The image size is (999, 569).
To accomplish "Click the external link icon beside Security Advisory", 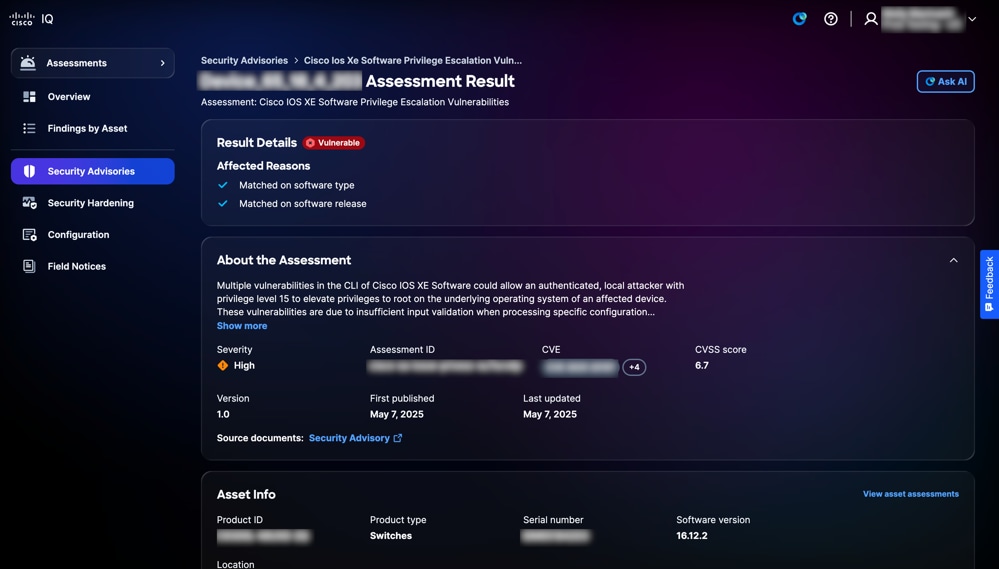I will coord(398,438).
